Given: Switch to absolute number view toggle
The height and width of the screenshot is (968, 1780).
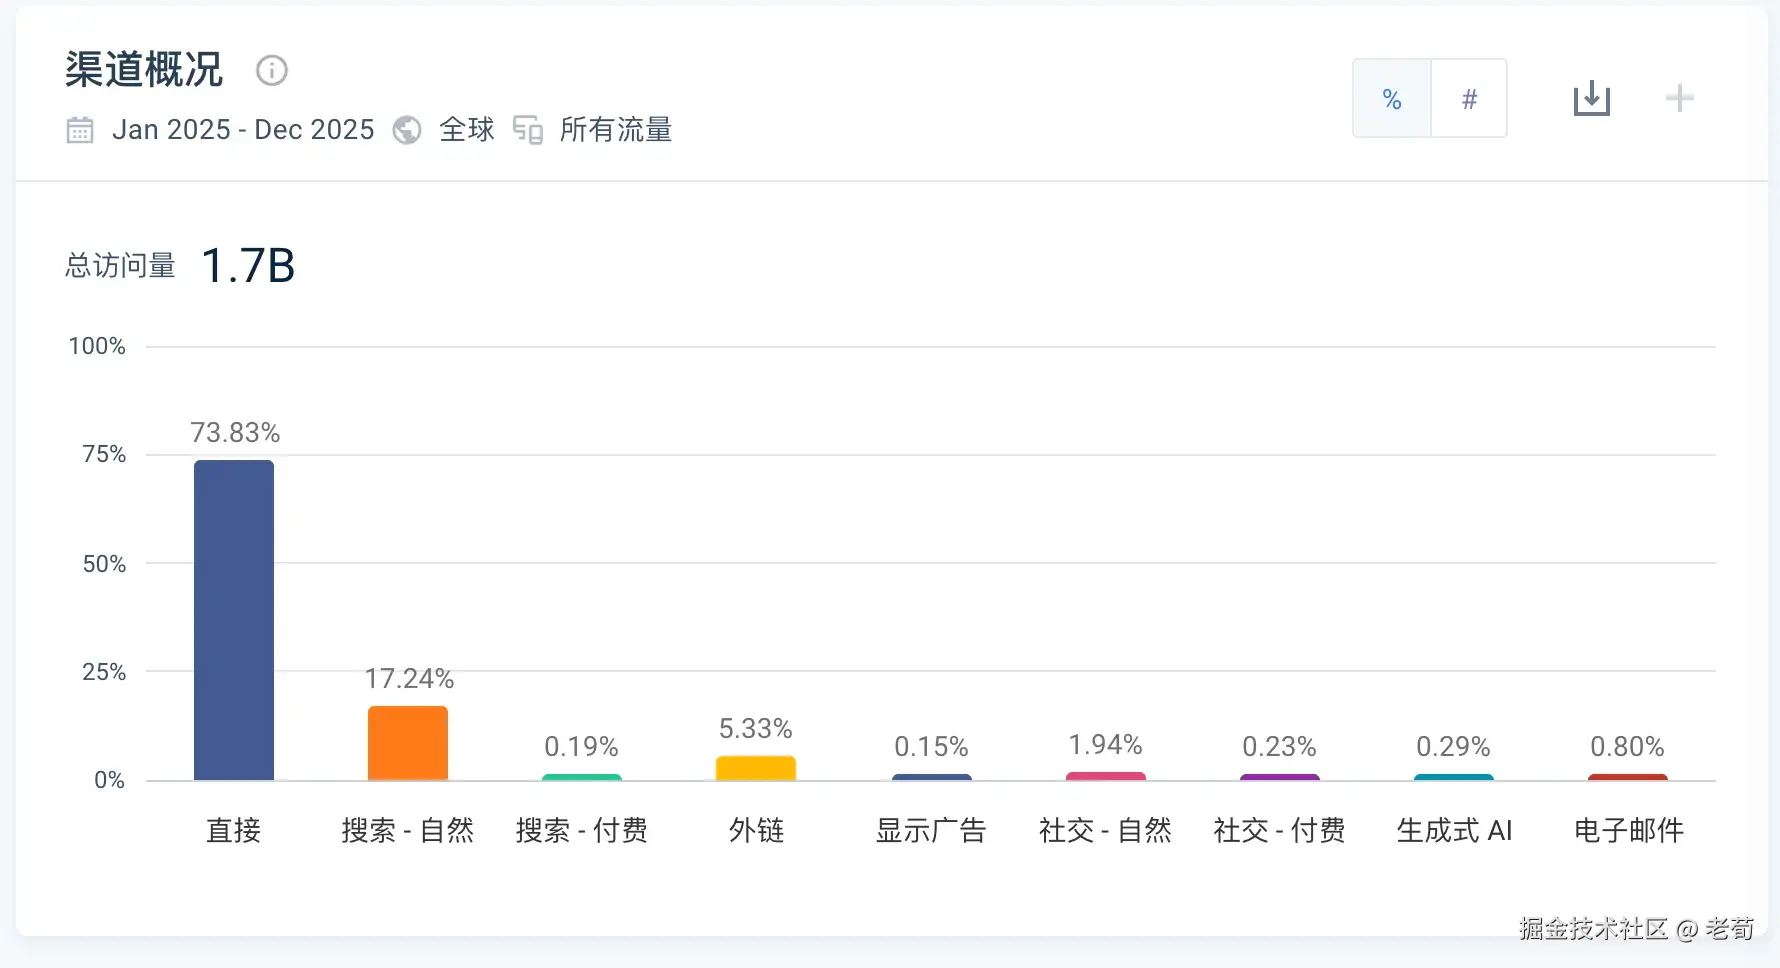Looking at the screenshot, I should point(1469,98).
